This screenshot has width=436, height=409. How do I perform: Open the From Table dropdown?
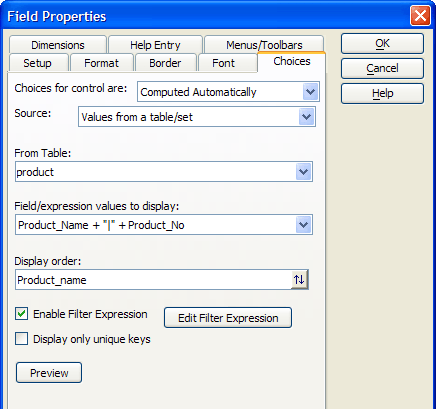point(303,172)
